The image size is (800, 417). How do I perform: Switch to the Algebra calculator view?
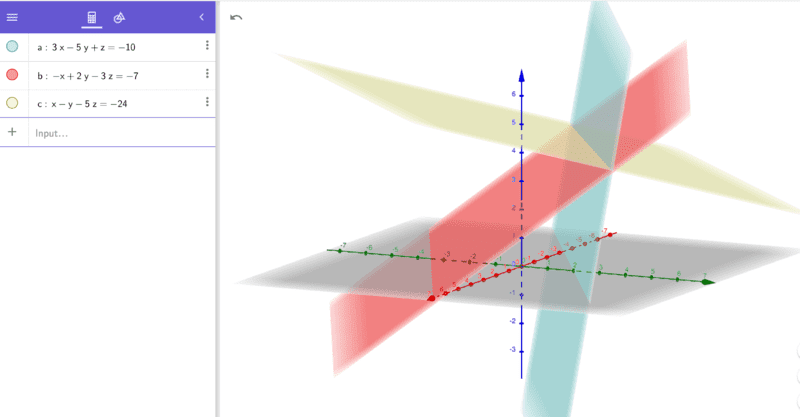click(92, 18)
